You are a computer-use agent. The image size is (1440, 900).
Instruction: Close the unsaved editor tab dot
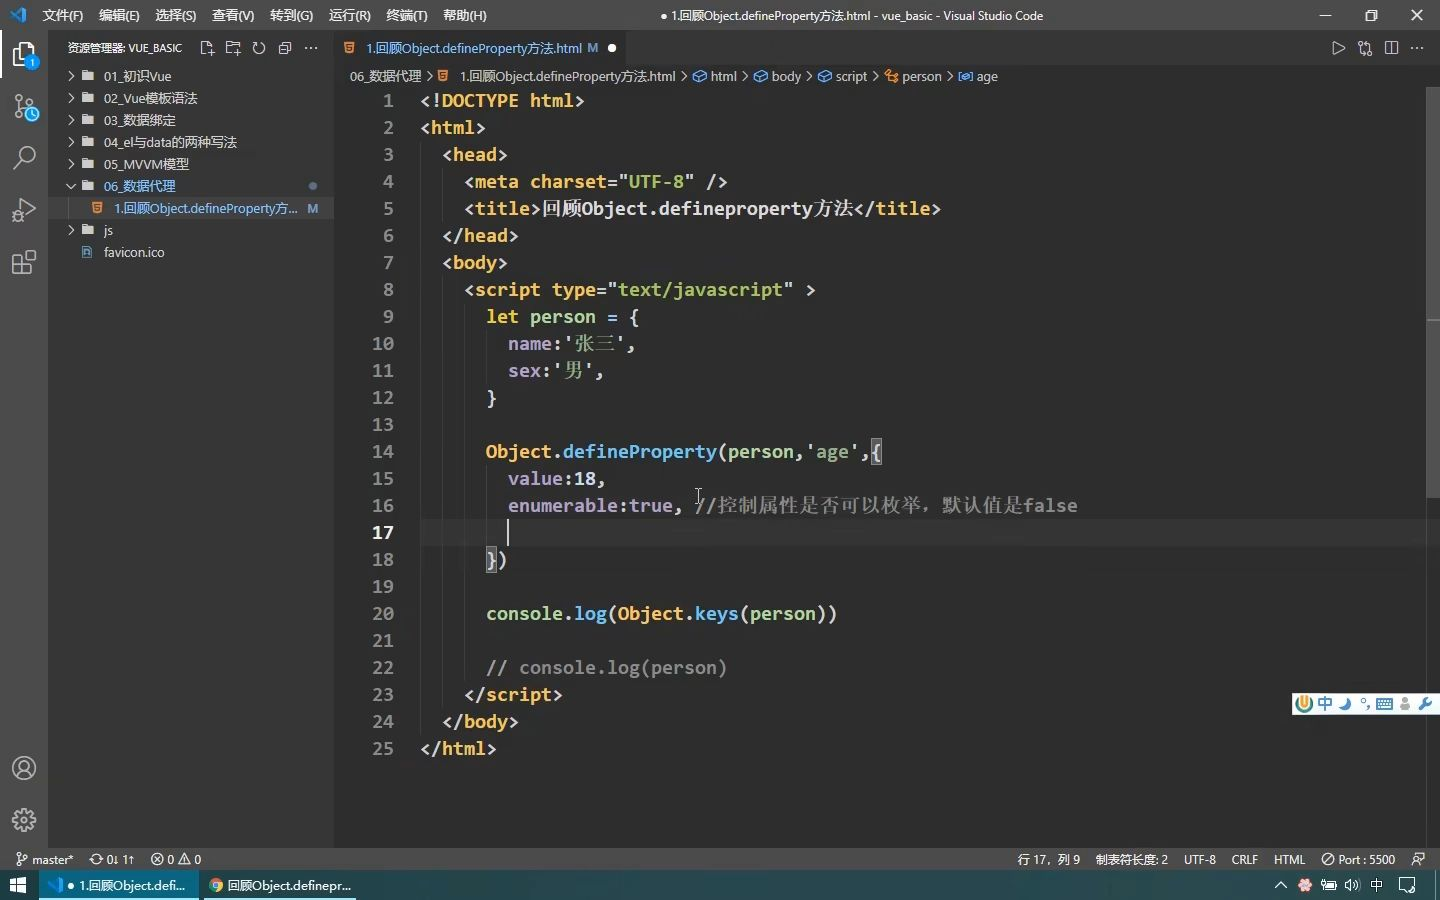tap(612, 48)
